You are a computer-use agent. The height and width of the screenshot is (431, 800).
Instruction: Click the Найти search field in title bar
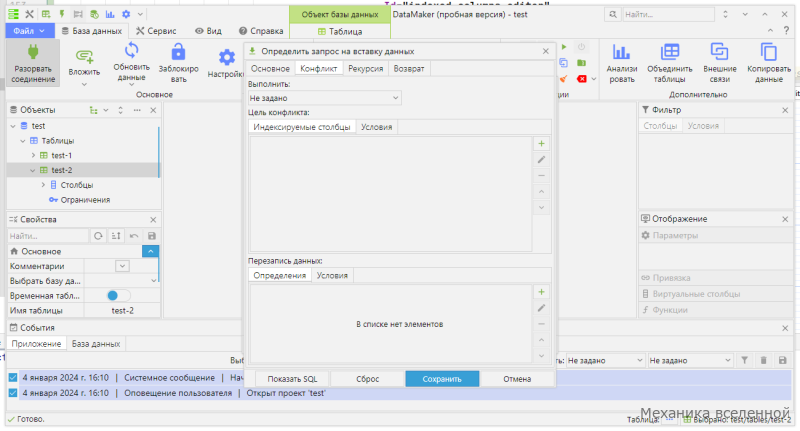[x=668, y=14]
